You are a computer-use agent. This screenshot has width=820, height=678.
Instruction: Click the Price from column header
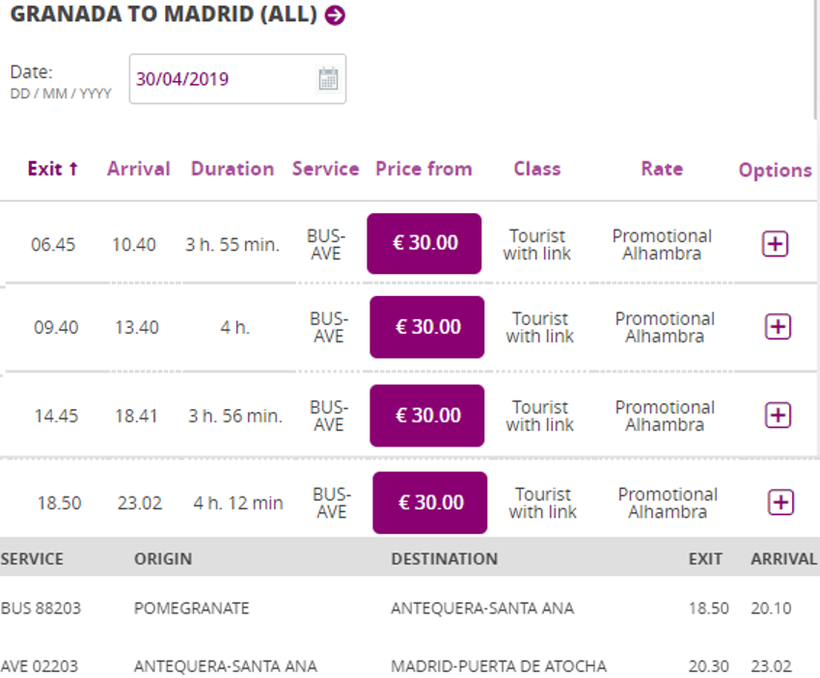pos(423,169)
